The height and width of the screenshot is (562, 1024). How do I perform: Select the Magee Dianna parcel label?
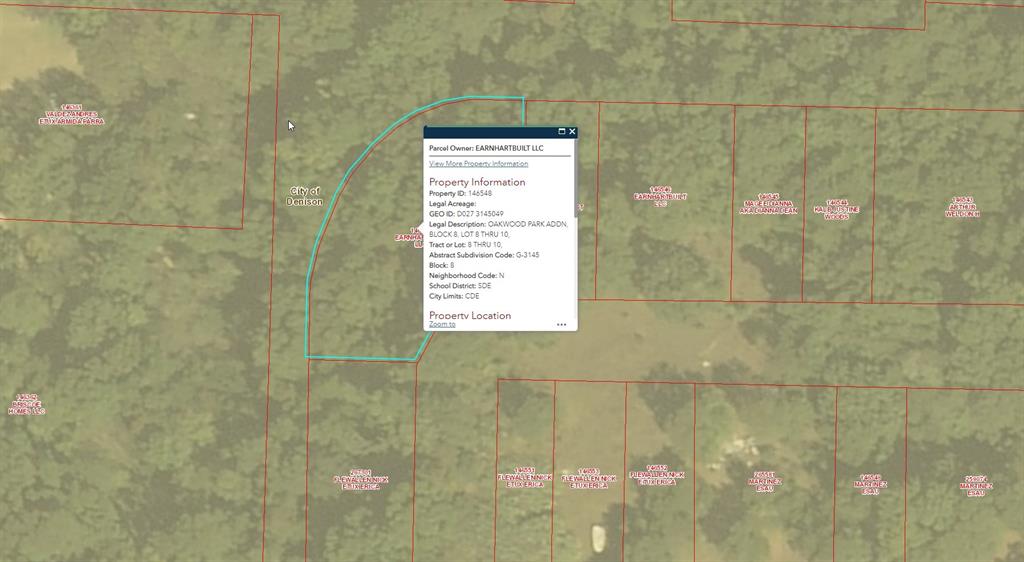768,205
